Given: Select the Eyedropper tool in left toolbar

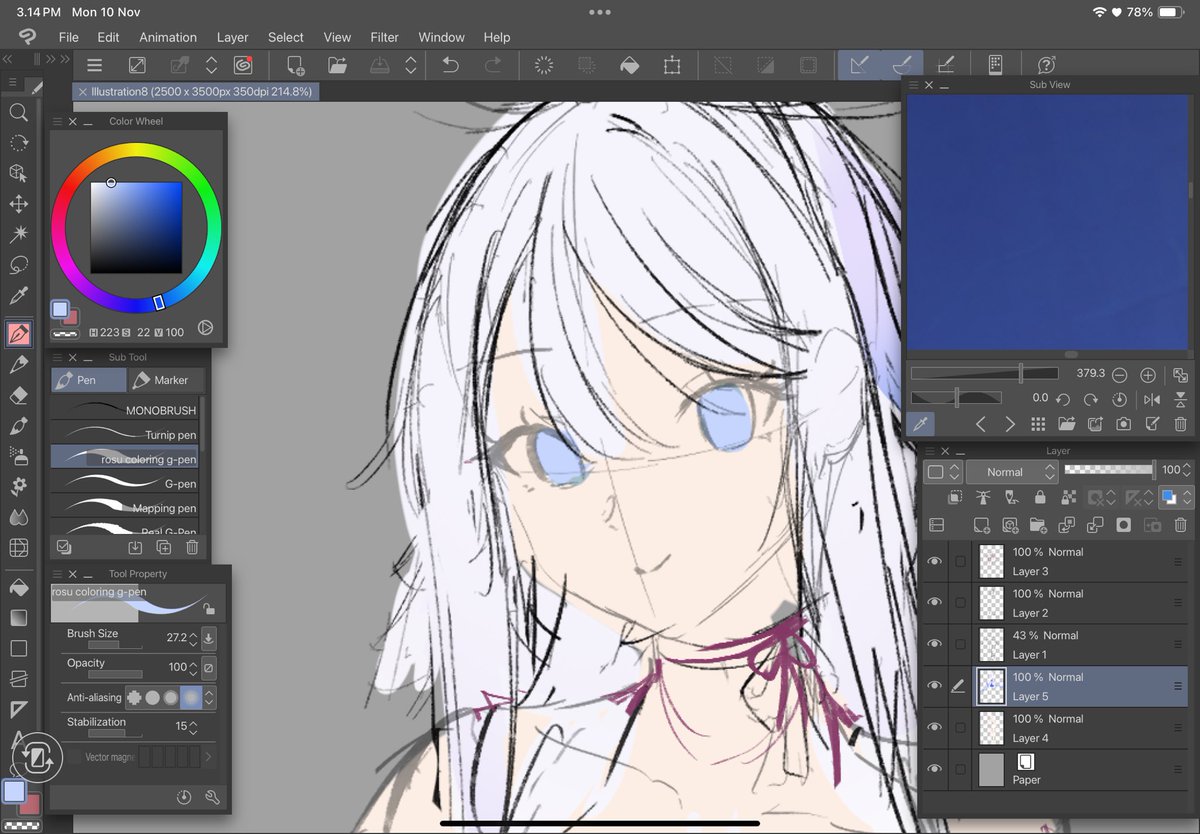Looking at the screenshot, I should [x=18, y=296].
